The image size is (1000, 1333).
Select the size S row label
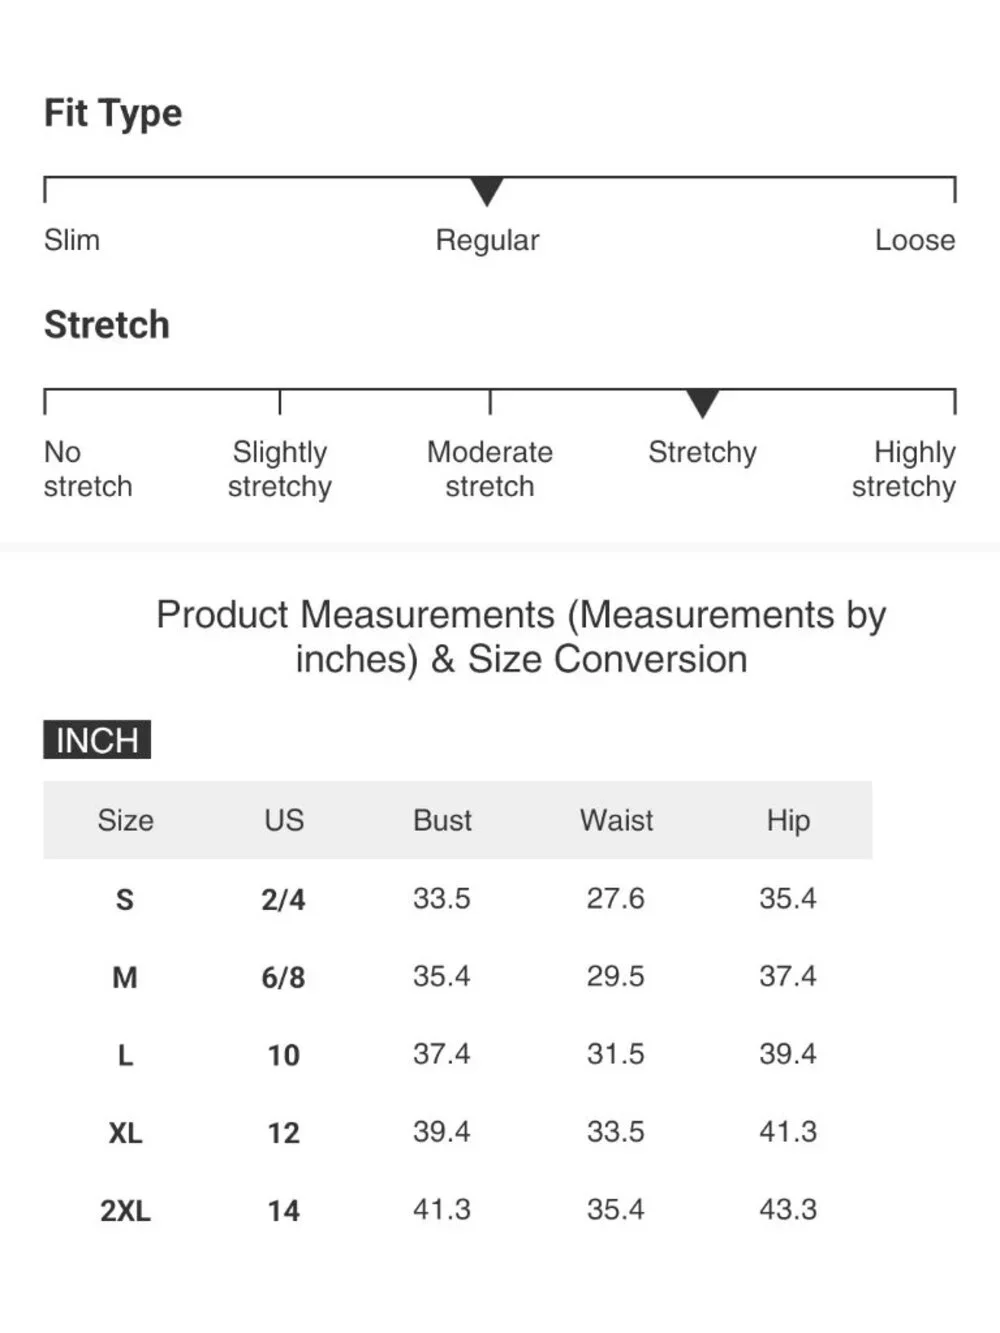coord(125,900)
